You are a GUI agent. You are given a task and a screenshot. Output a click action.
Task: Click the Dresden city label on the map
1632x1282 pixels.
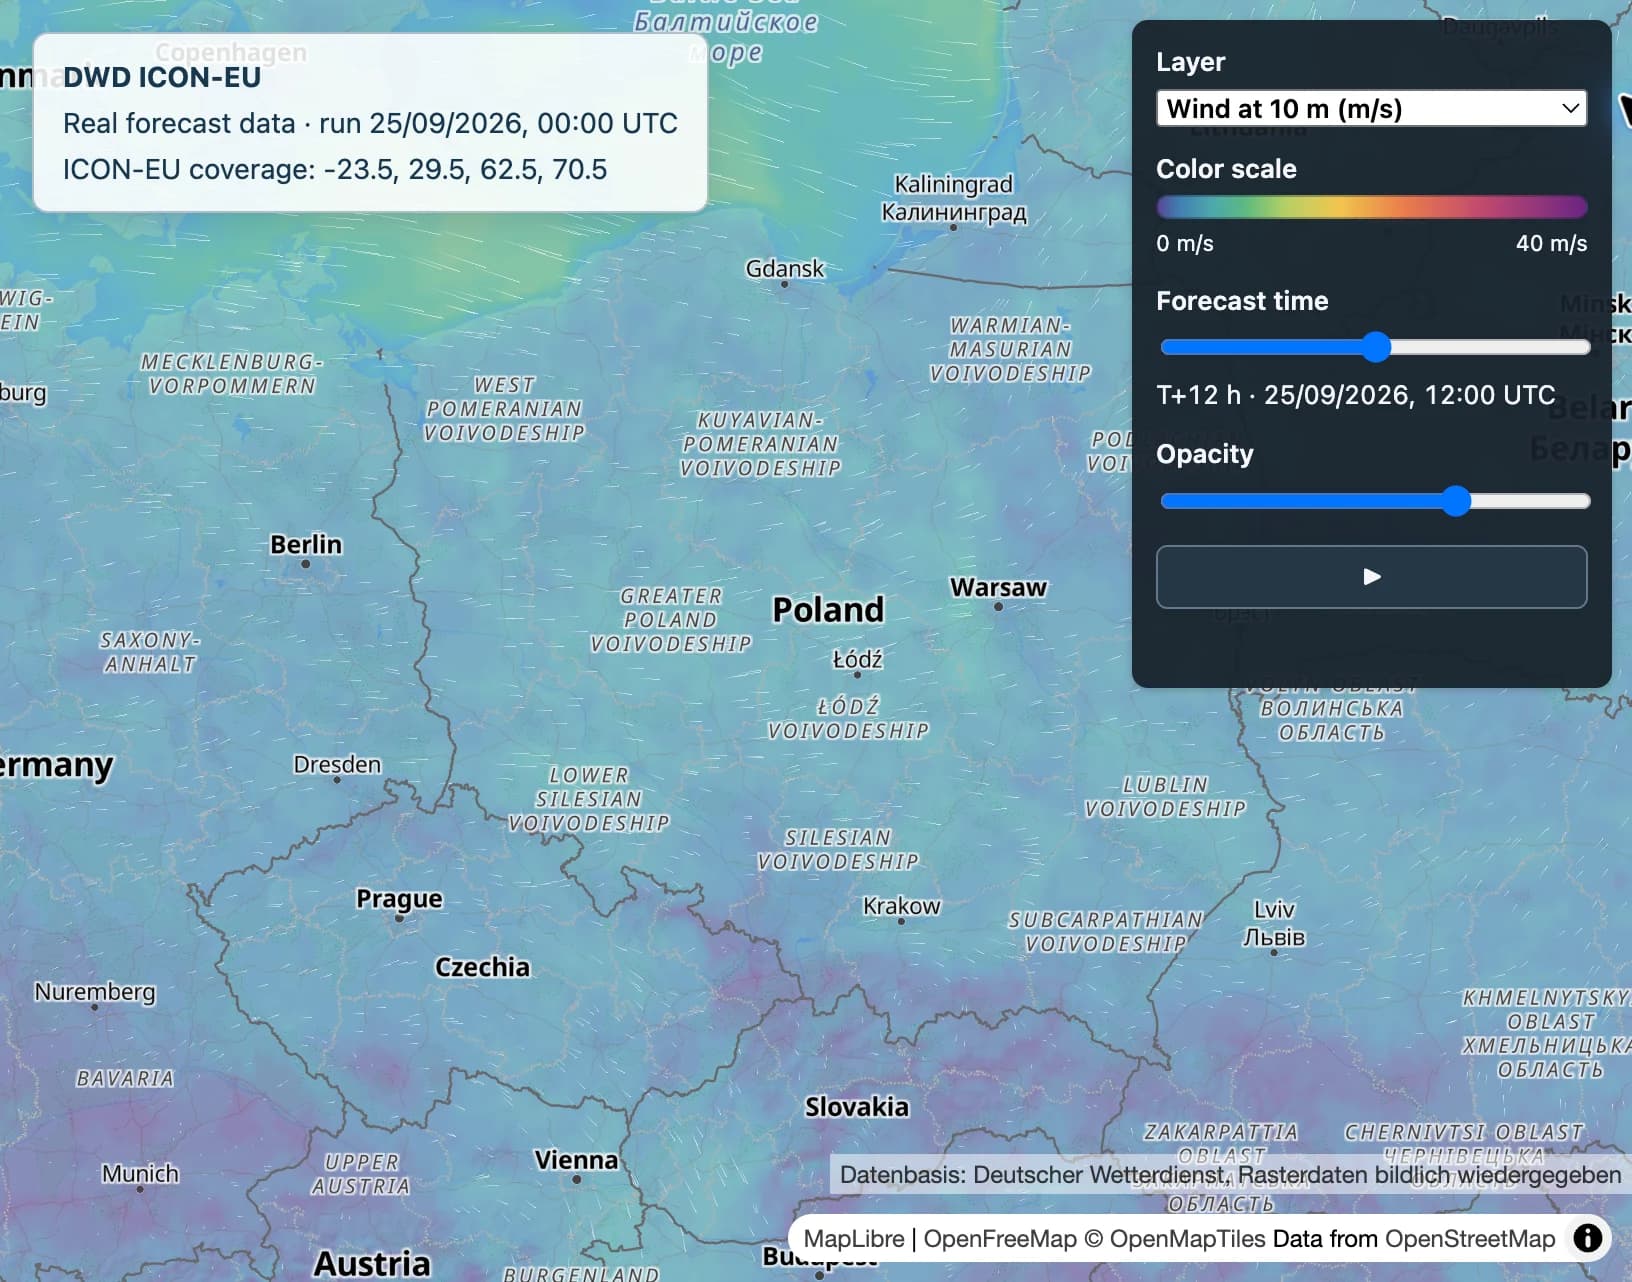pyautogui.click(x=337, y=765)
